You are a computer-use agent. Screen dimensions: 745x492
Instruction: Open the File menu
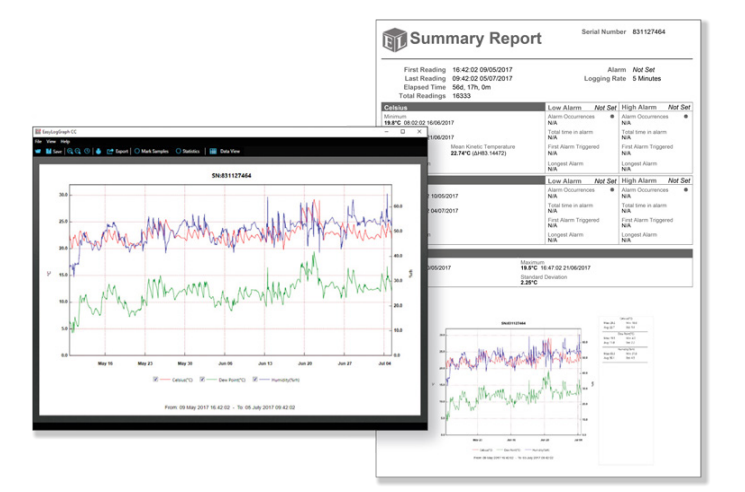click(x=38, y=142)
